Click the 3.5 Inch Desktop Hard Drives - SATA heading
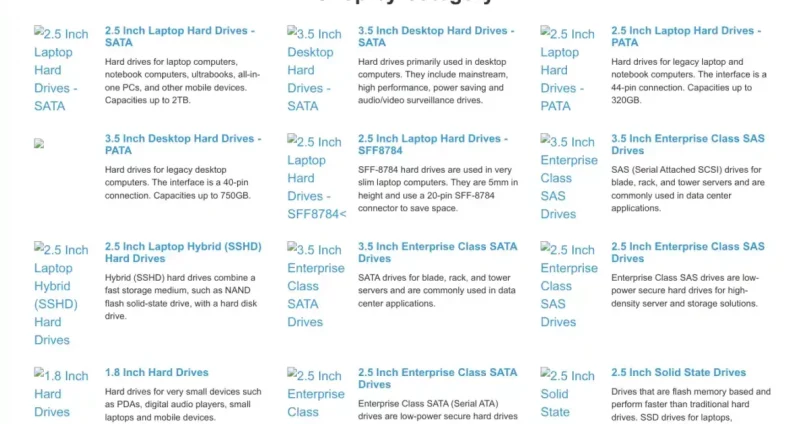The width and height of the screenshot is (810, 424). [x=432, y=37]
